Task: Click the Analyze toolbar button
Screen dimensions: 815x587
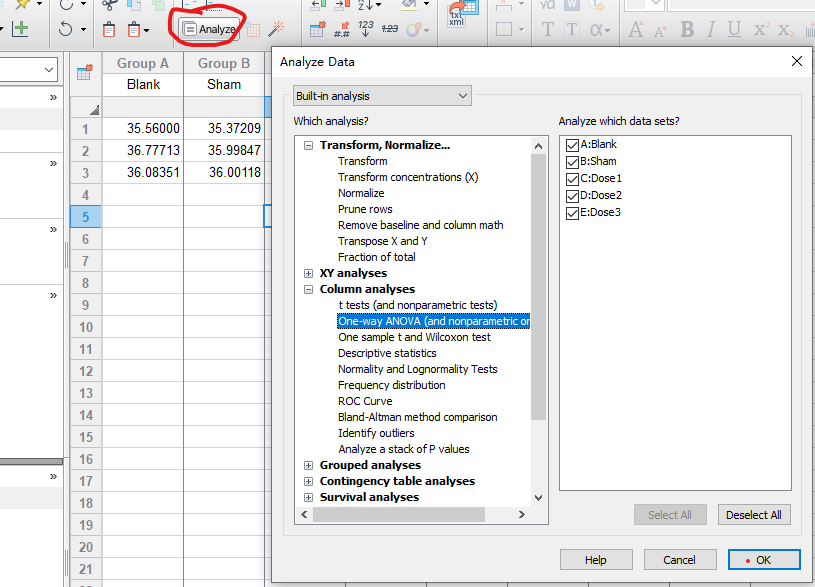Action: click(209, 29)
